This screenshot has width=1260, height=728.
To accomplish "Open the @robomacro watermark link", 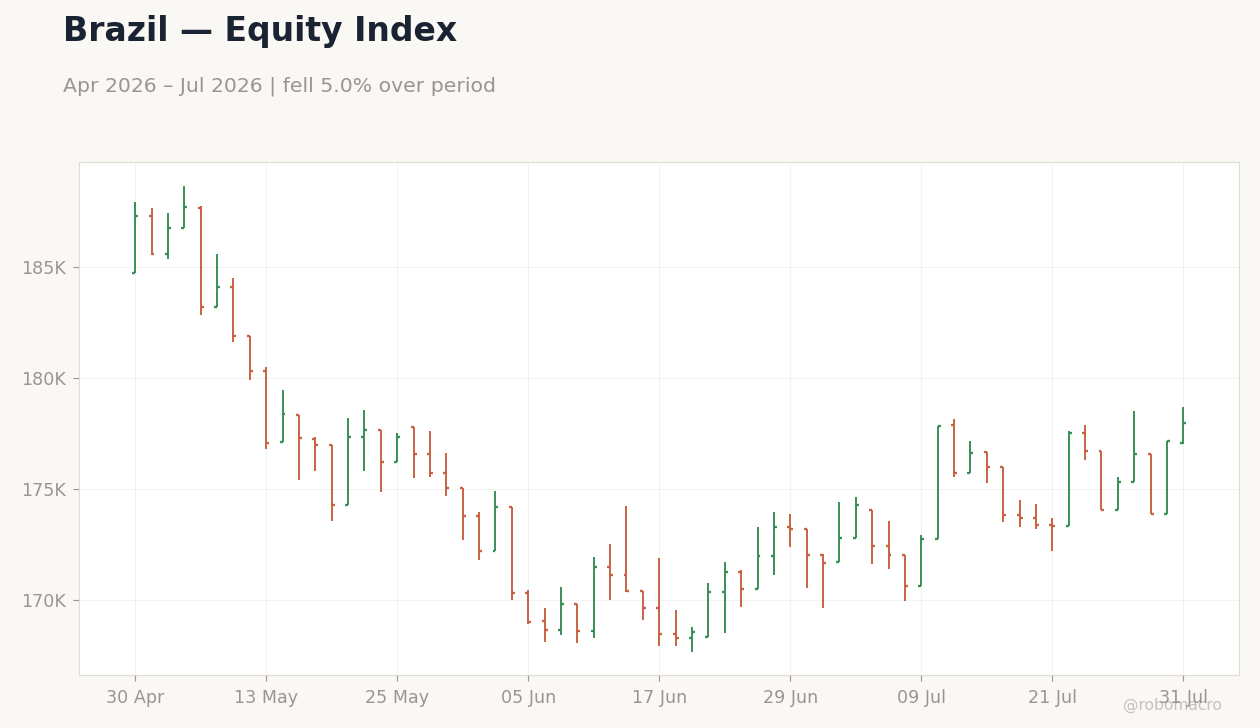I will (x=1172, y=705).
